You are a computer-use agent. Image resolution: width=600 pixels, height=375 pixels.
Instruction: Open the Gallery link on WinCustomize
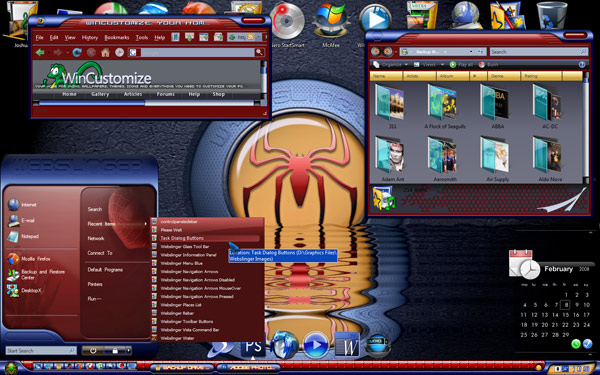[x=100, y=94]
